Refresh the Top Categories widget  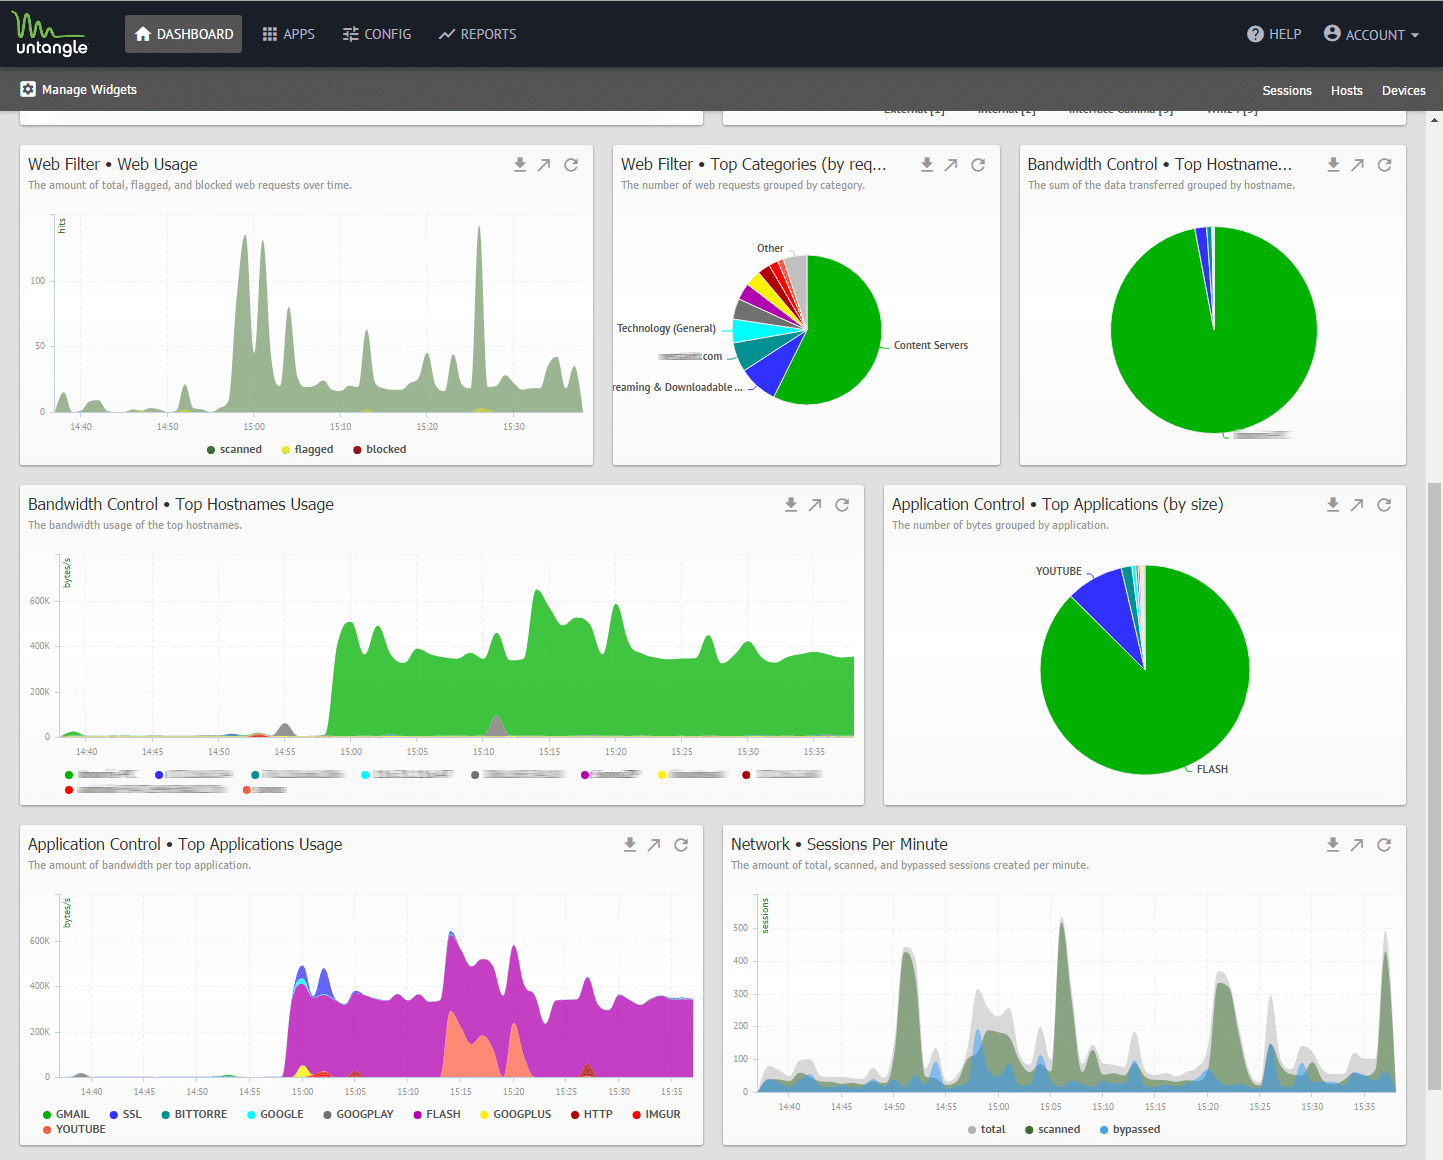(x=978, y=165)
